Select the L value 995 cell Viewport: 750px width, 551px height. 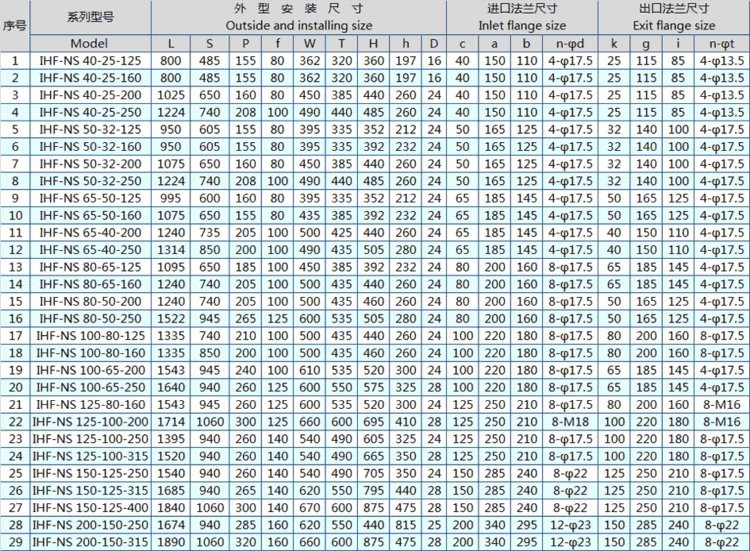click(x=171, y=198)
